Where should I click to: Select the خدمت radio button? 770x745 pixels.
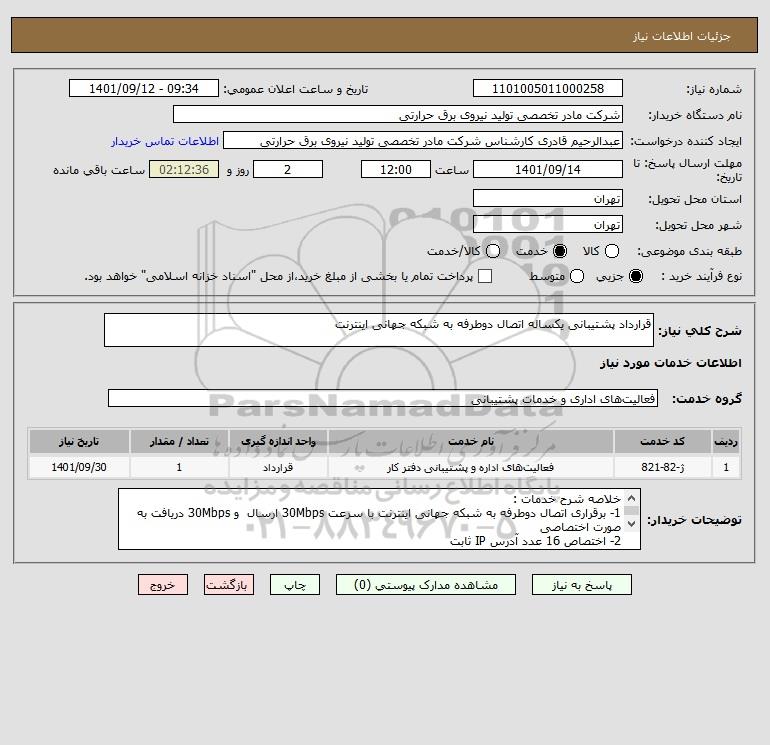pyautogui.click(x=559, y=251)
